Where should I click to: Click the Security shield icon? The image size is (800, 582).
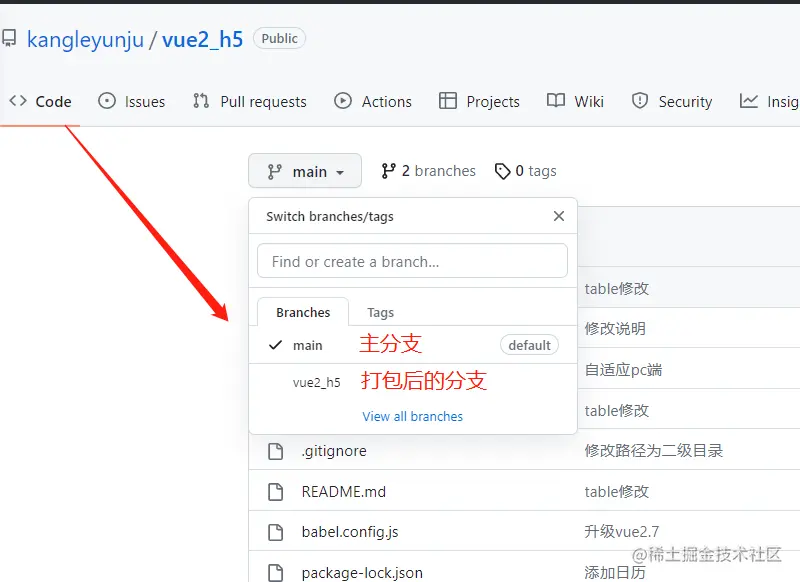click(x=640, y=100)
